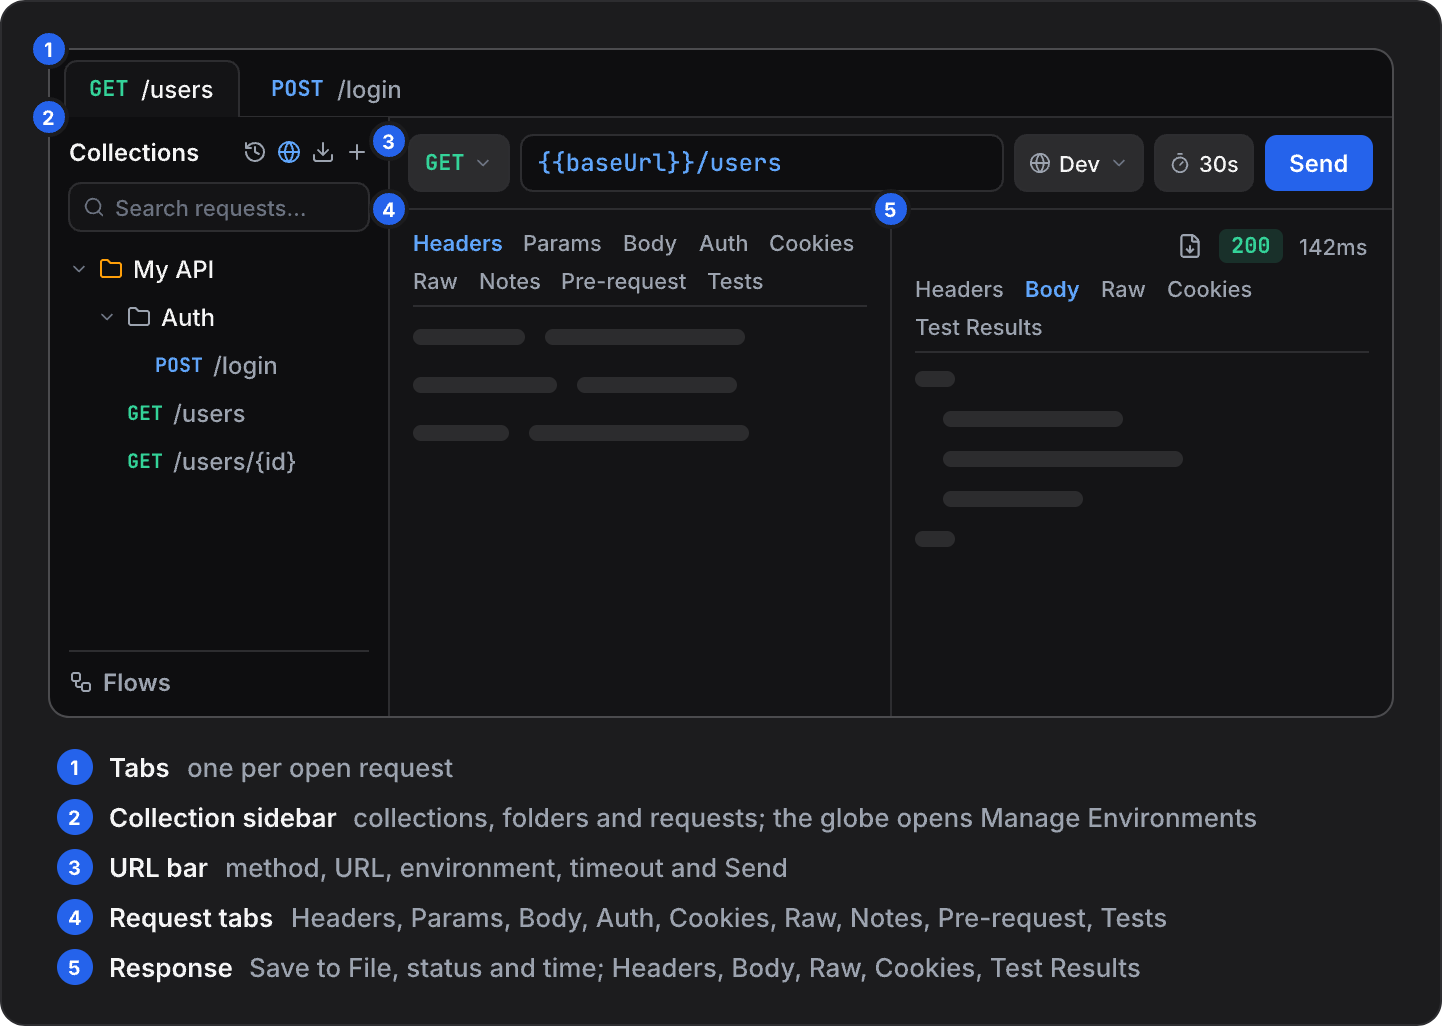Open the Notes tab
The height and width of the screenshot is (1026, 1442).
coord(510,281)
